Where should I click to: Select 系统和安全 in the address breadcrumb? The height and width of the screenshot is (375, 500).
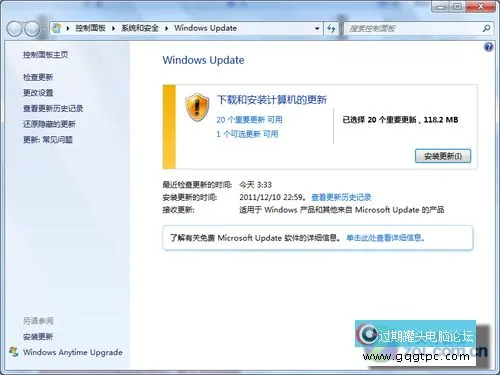pyautogui.click(x=140, y=28)
